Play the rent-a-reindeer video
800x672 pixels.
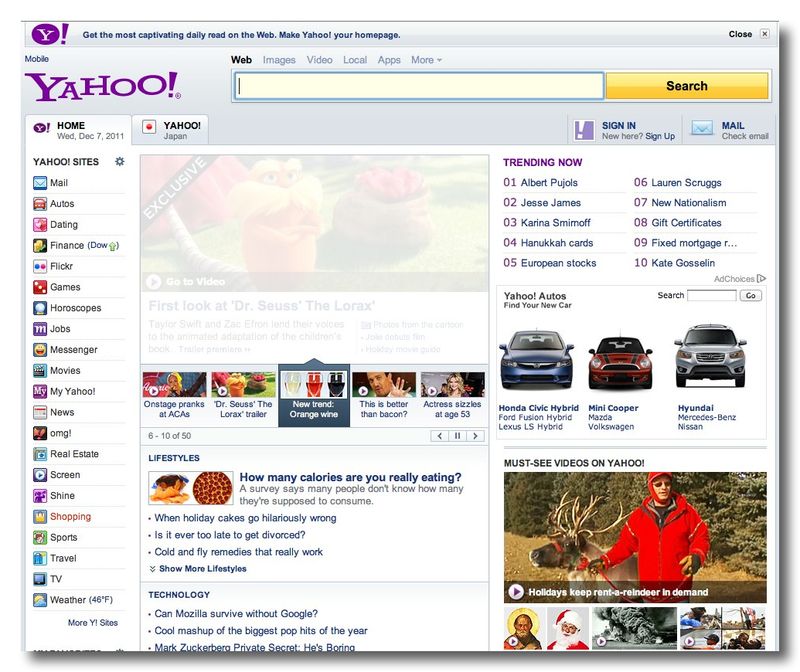(516, 592)
